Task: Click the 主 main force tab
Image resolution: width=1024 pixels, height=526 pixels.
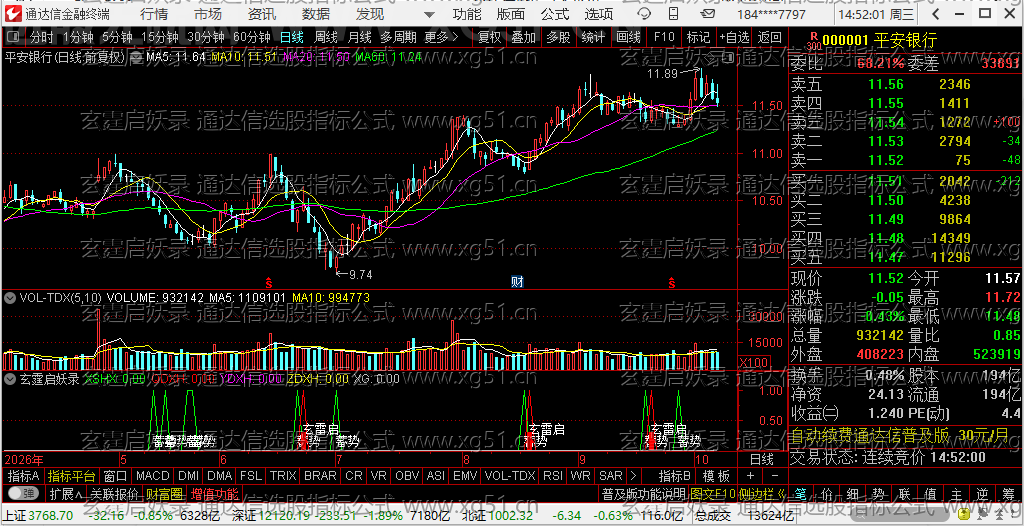Action: [957, 493]
